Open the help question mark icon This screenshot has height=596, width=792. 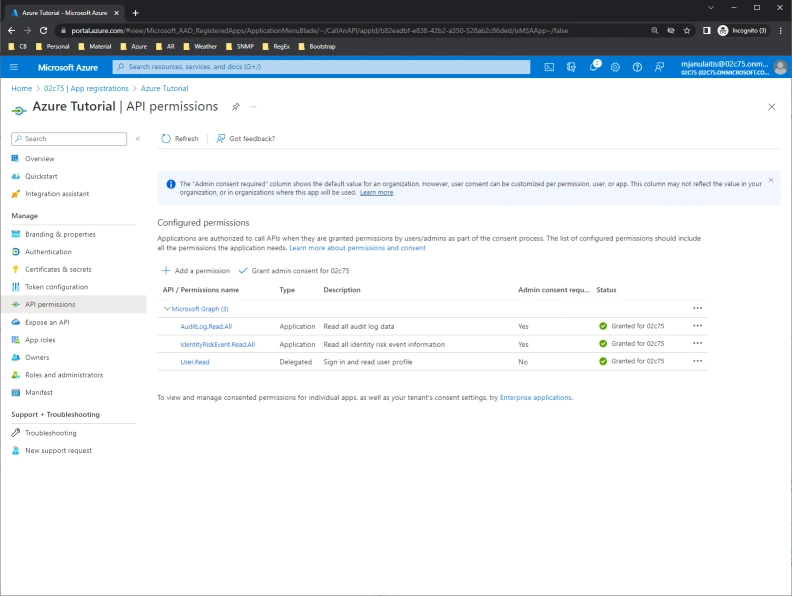pos(637,67)
